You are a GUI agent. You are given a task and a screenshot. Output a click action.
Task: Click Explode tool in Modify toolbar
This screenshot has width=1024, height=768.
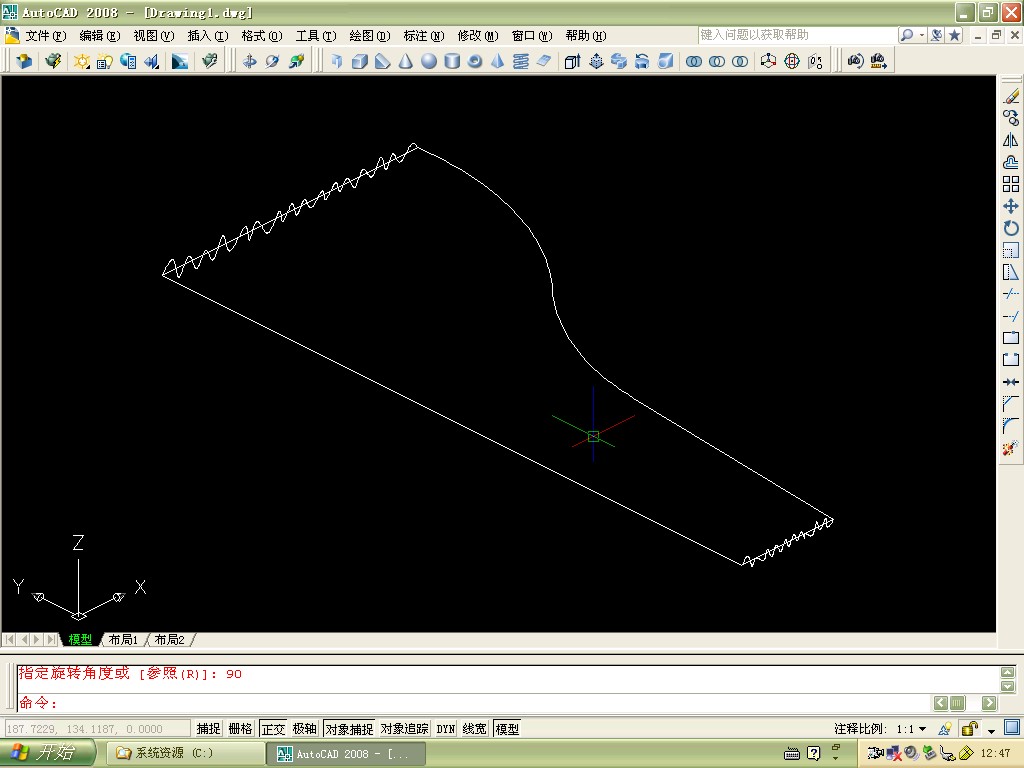(x=1011, y=448)
